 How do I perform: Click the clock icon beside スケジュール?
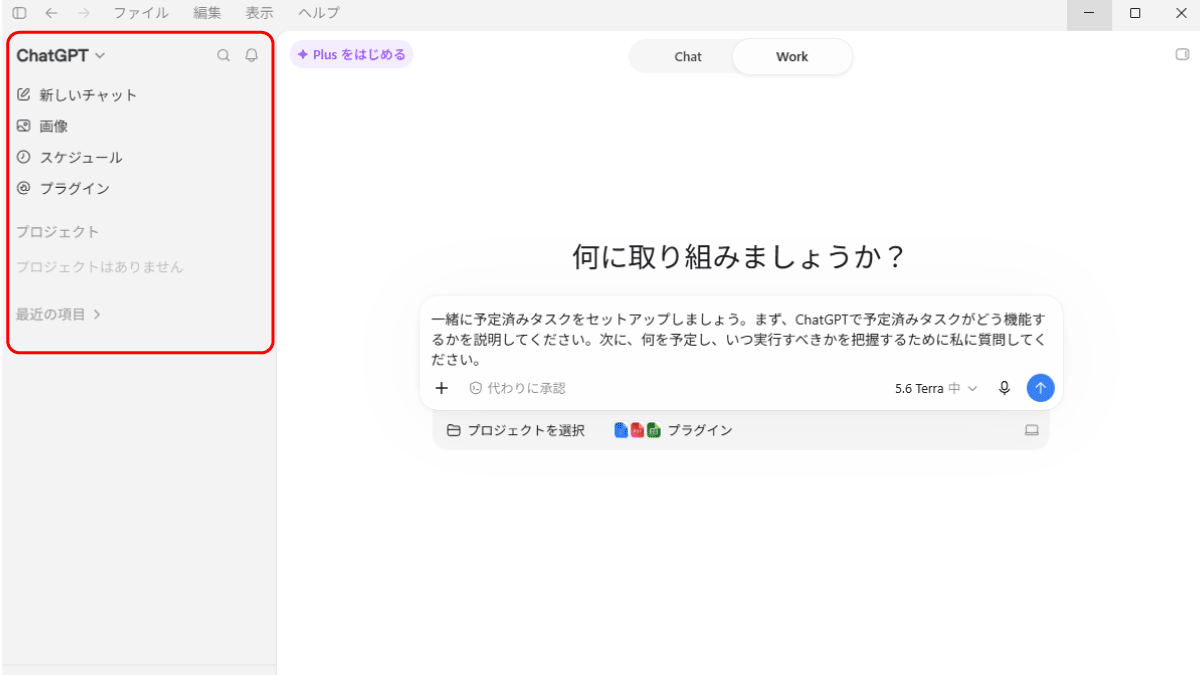point(24,157)
